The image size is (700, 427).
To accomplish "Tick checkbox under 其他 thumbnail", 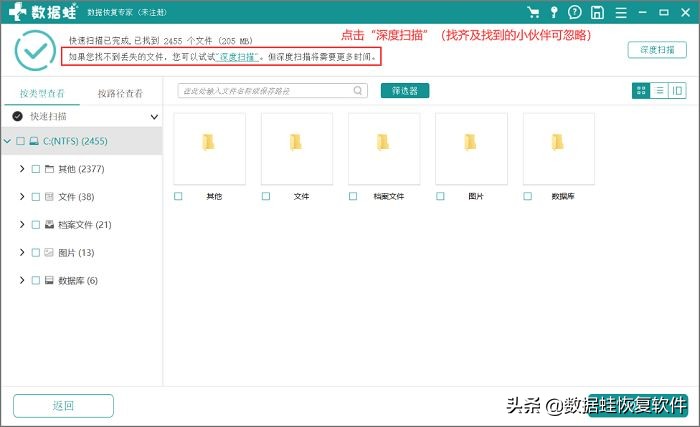I will [178, 196].
